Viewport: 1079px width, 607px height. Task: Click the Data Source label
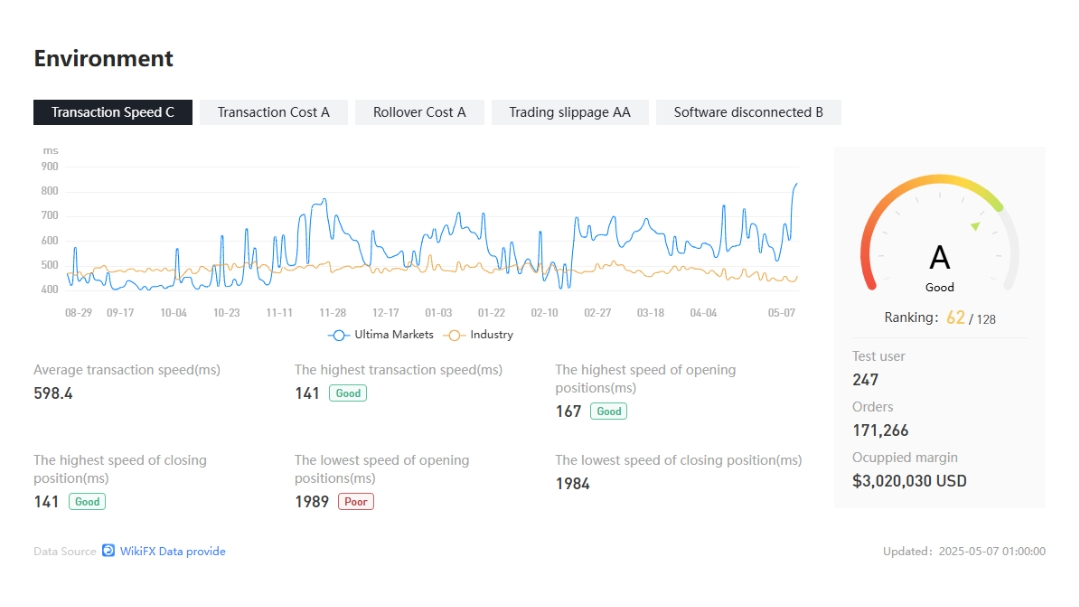click(x=65, y=551)
